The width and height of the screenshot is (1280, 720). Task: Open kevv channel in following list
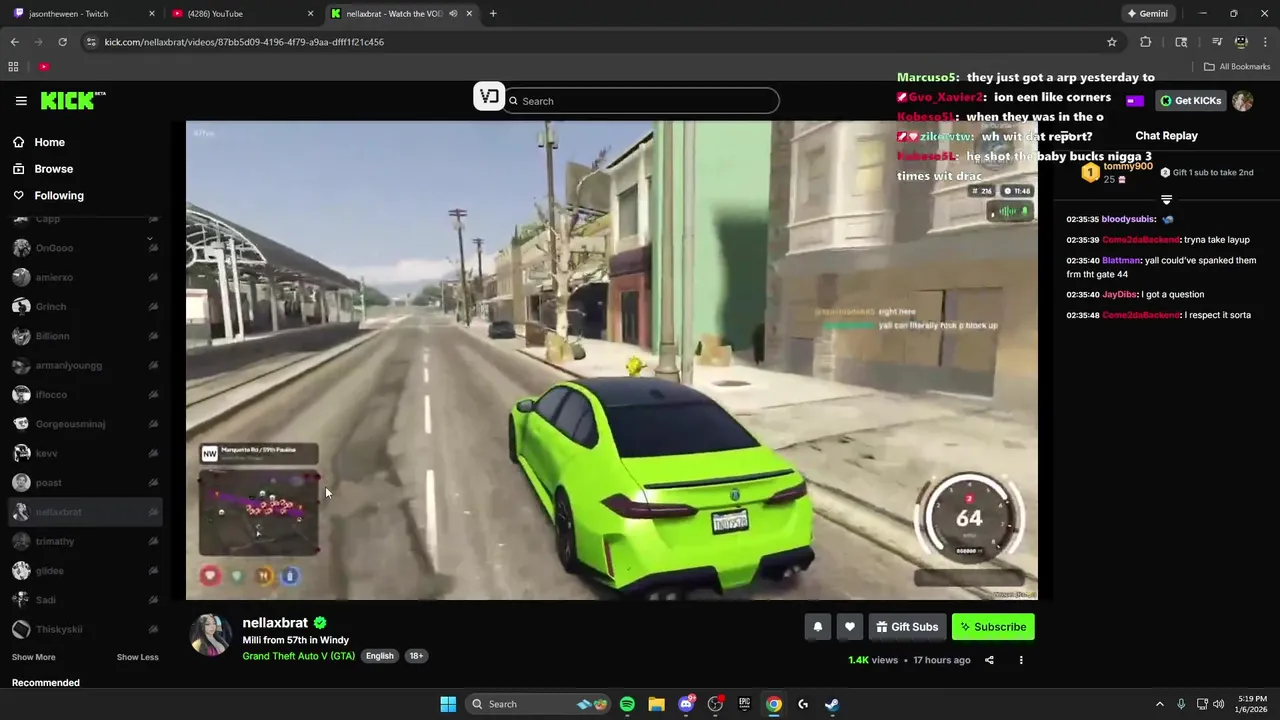(x=85, y=453)
